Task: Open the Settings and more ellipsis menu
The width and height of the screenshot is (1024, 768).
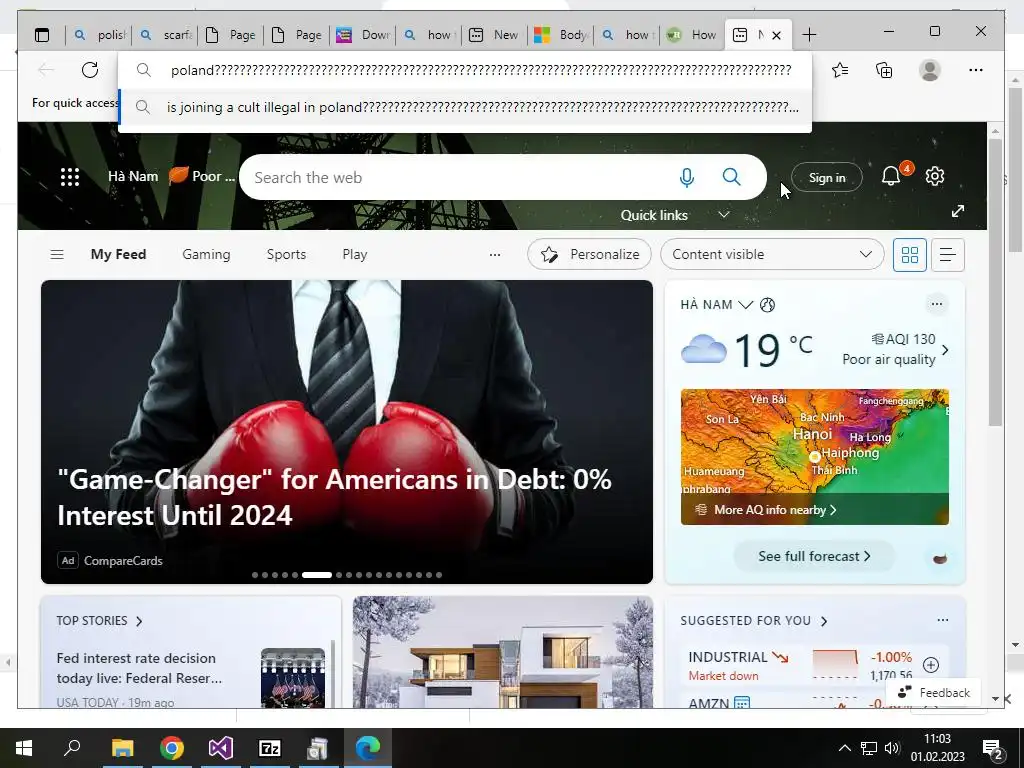Action: click(x=976, y=70)
